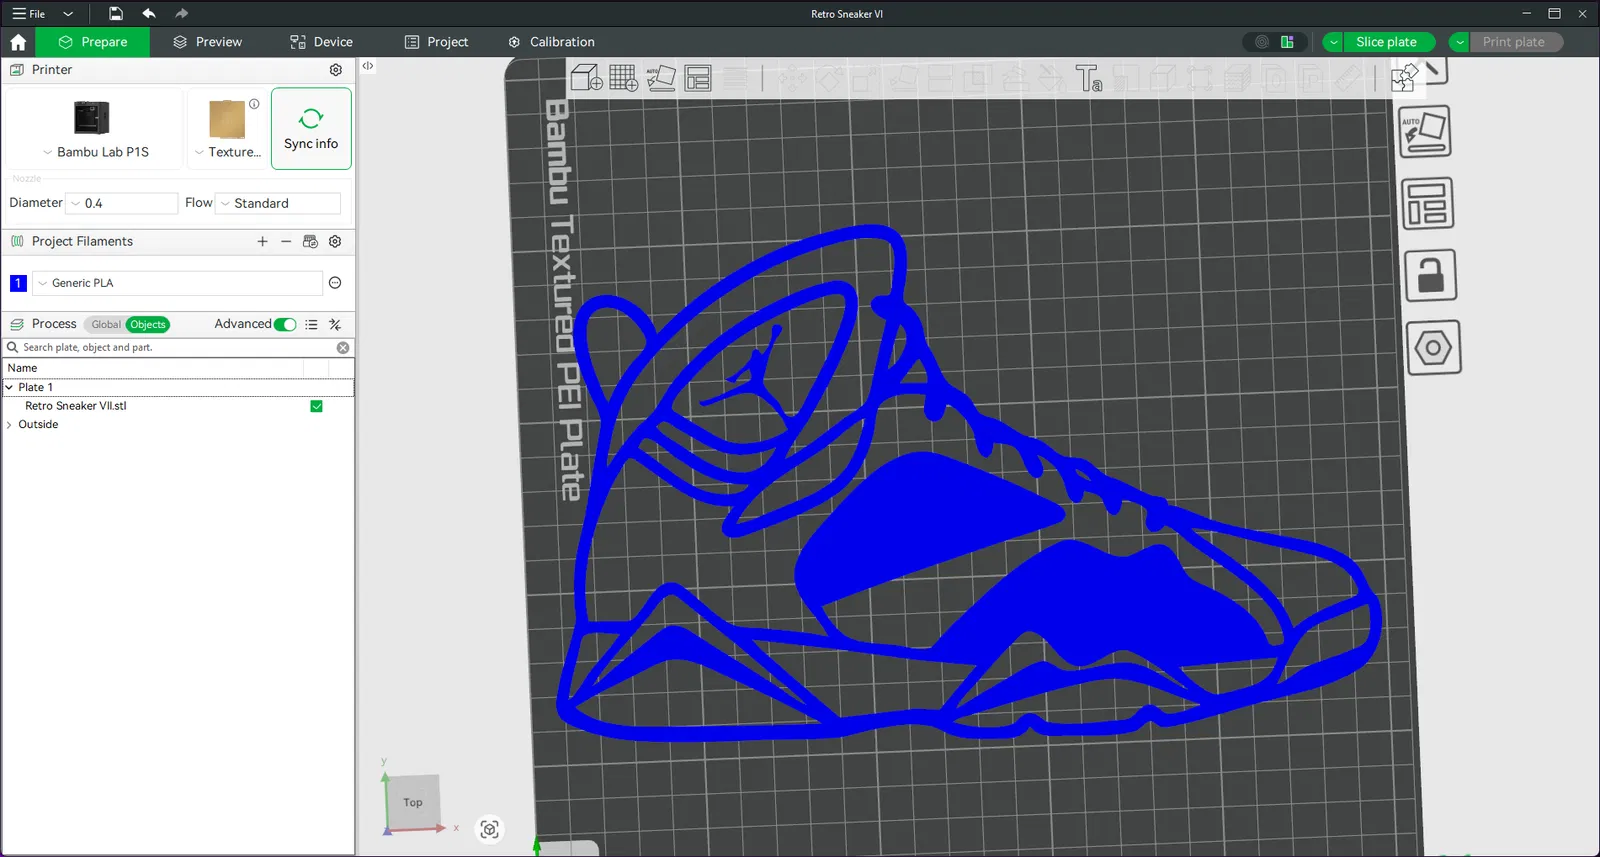Select the Text shape tool
This screenshot has width=1600, height=857.
pos(1089,78)
